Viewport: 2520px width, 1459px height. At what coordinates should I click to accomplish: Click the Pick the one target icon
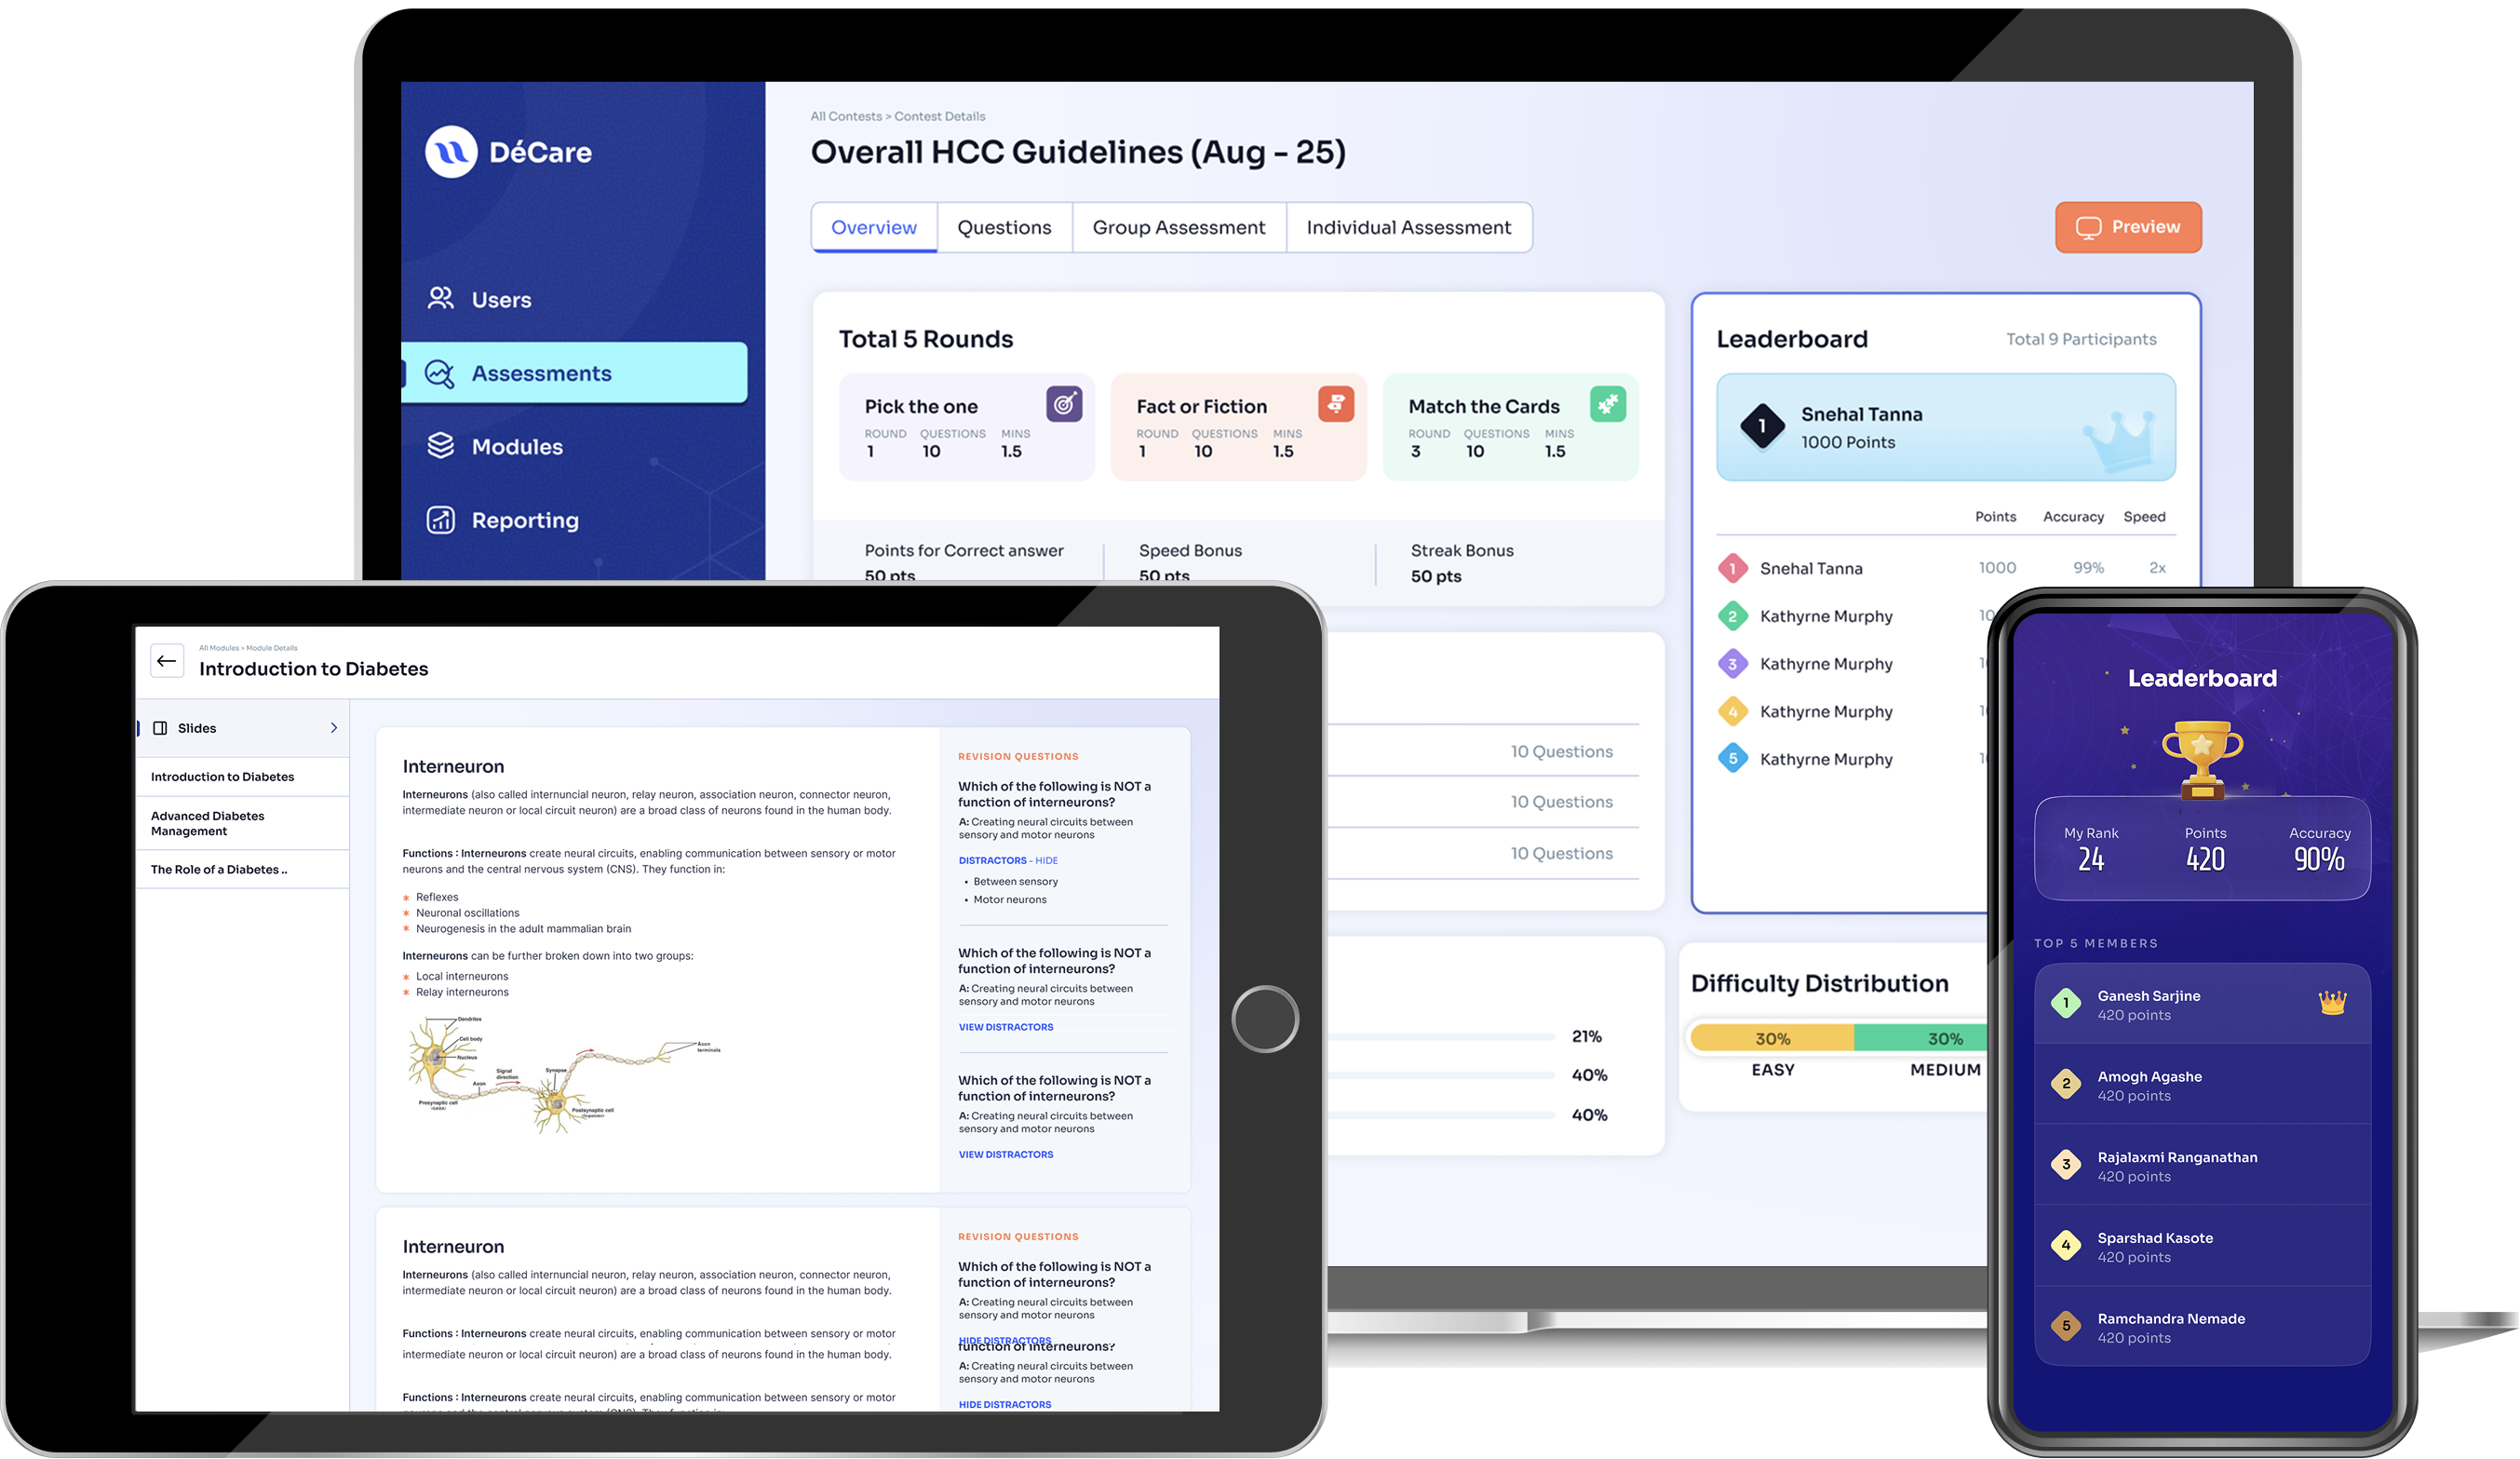(x=1064, y=404)
